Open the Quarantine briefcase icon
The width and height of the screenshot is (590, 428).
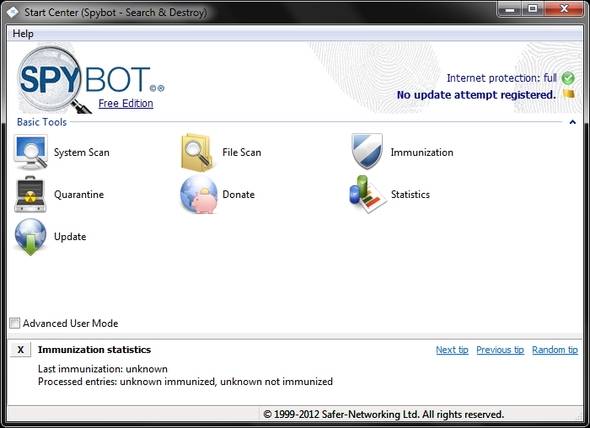click(30, 194)
